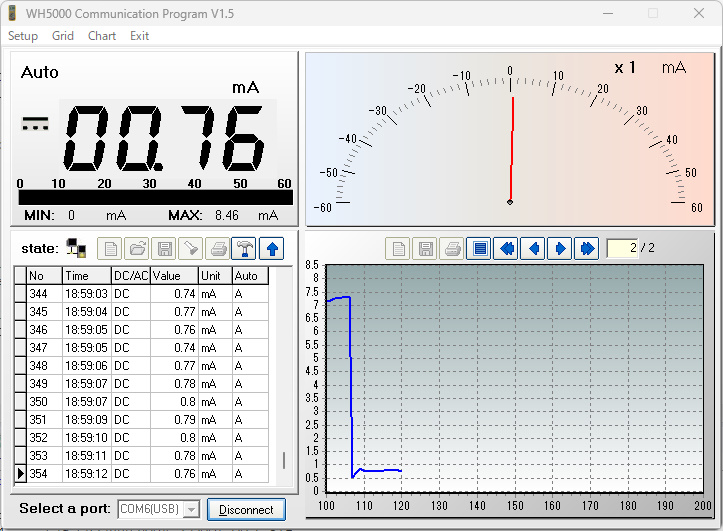
Task: Go to next chart page
Action: tap(560, 248)
